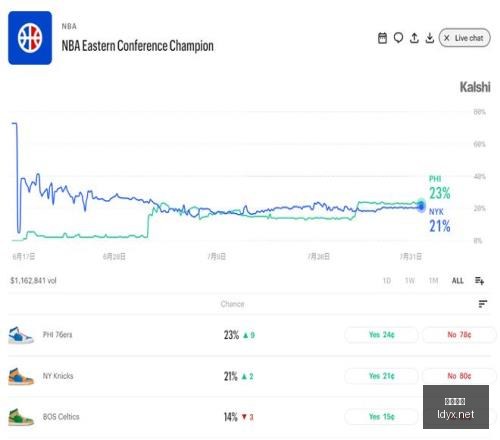Image resolution: width=500 pixels, height=440 pixels.
Task: Click the share upload icon
Action: tap(414, 38)
